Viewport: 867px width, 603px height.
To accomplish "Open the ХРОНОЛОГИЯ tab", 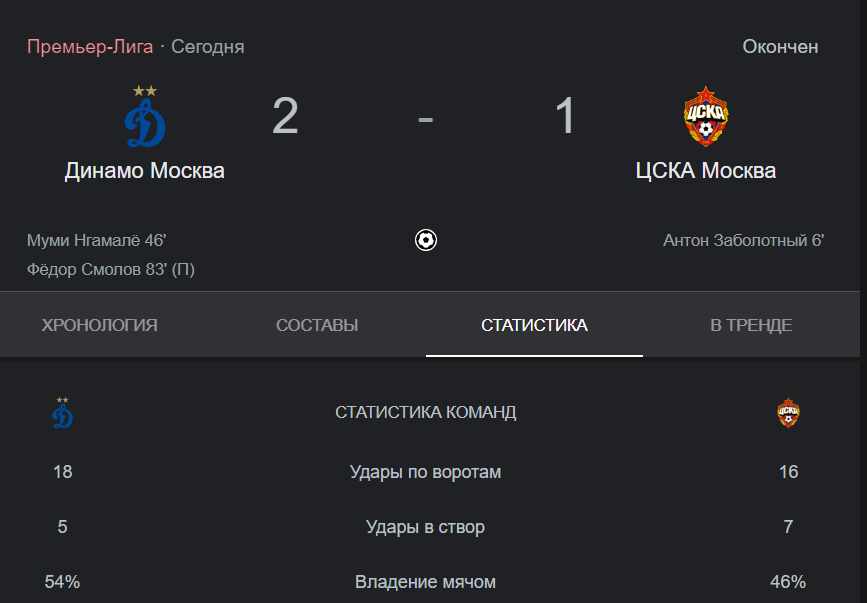I will 100,325.
